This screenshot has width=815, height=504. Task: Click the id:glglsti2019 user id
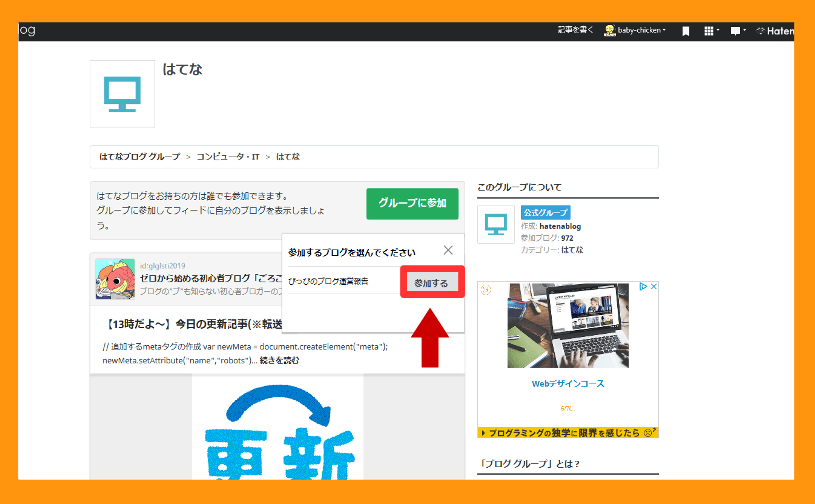pos(163,266)
